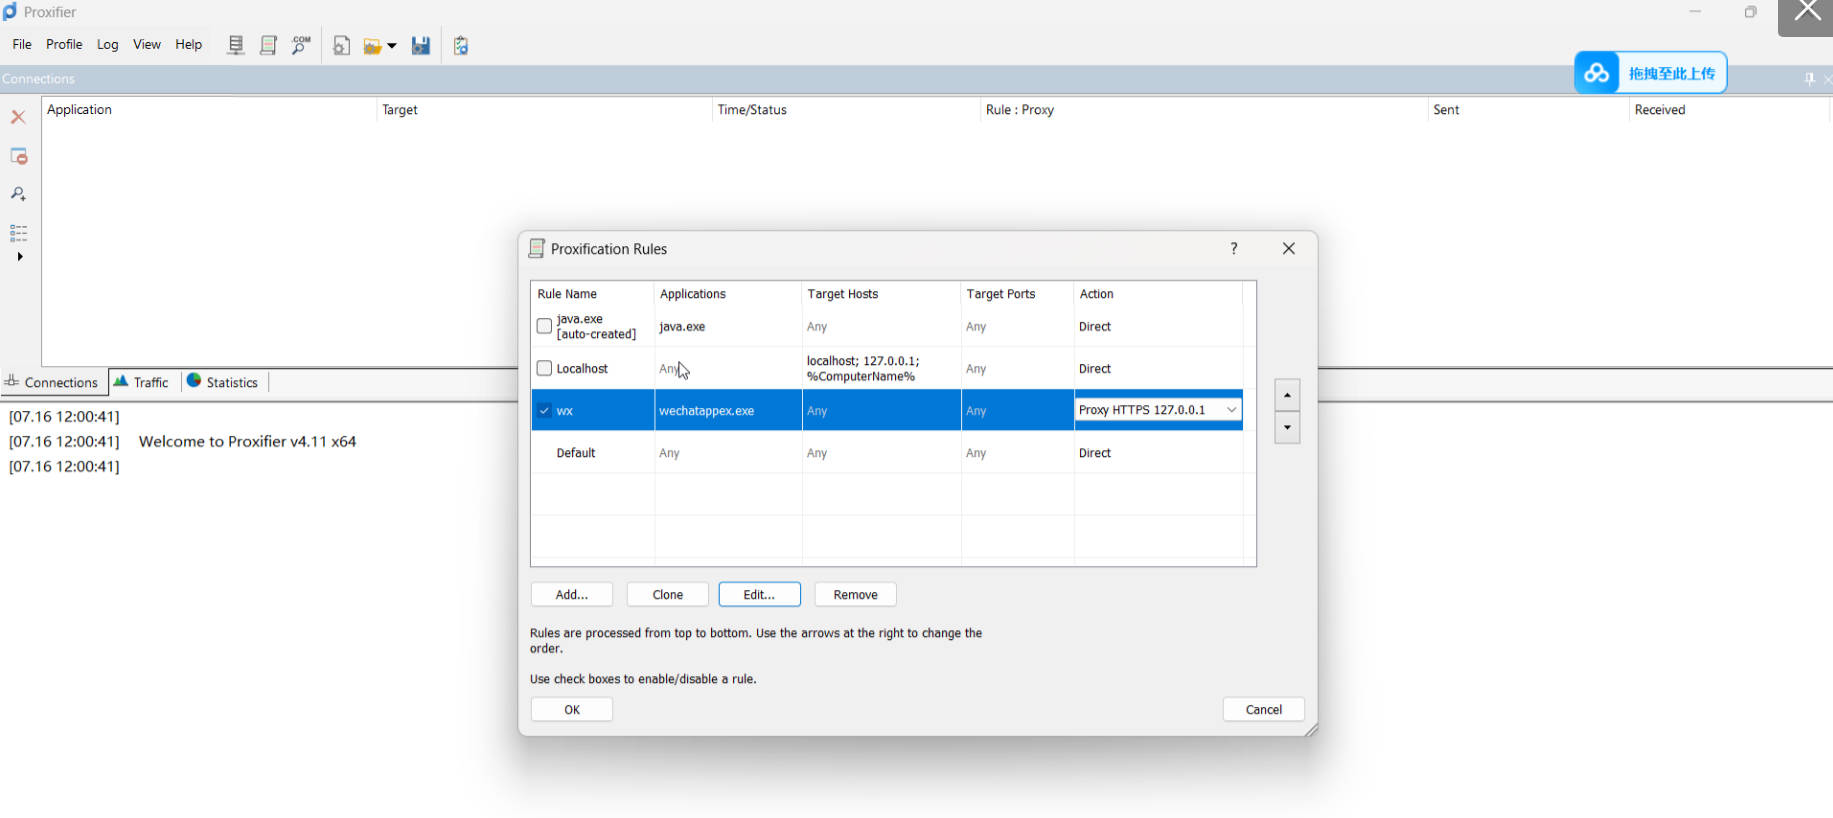Click the Add... button

click(571, 594)
